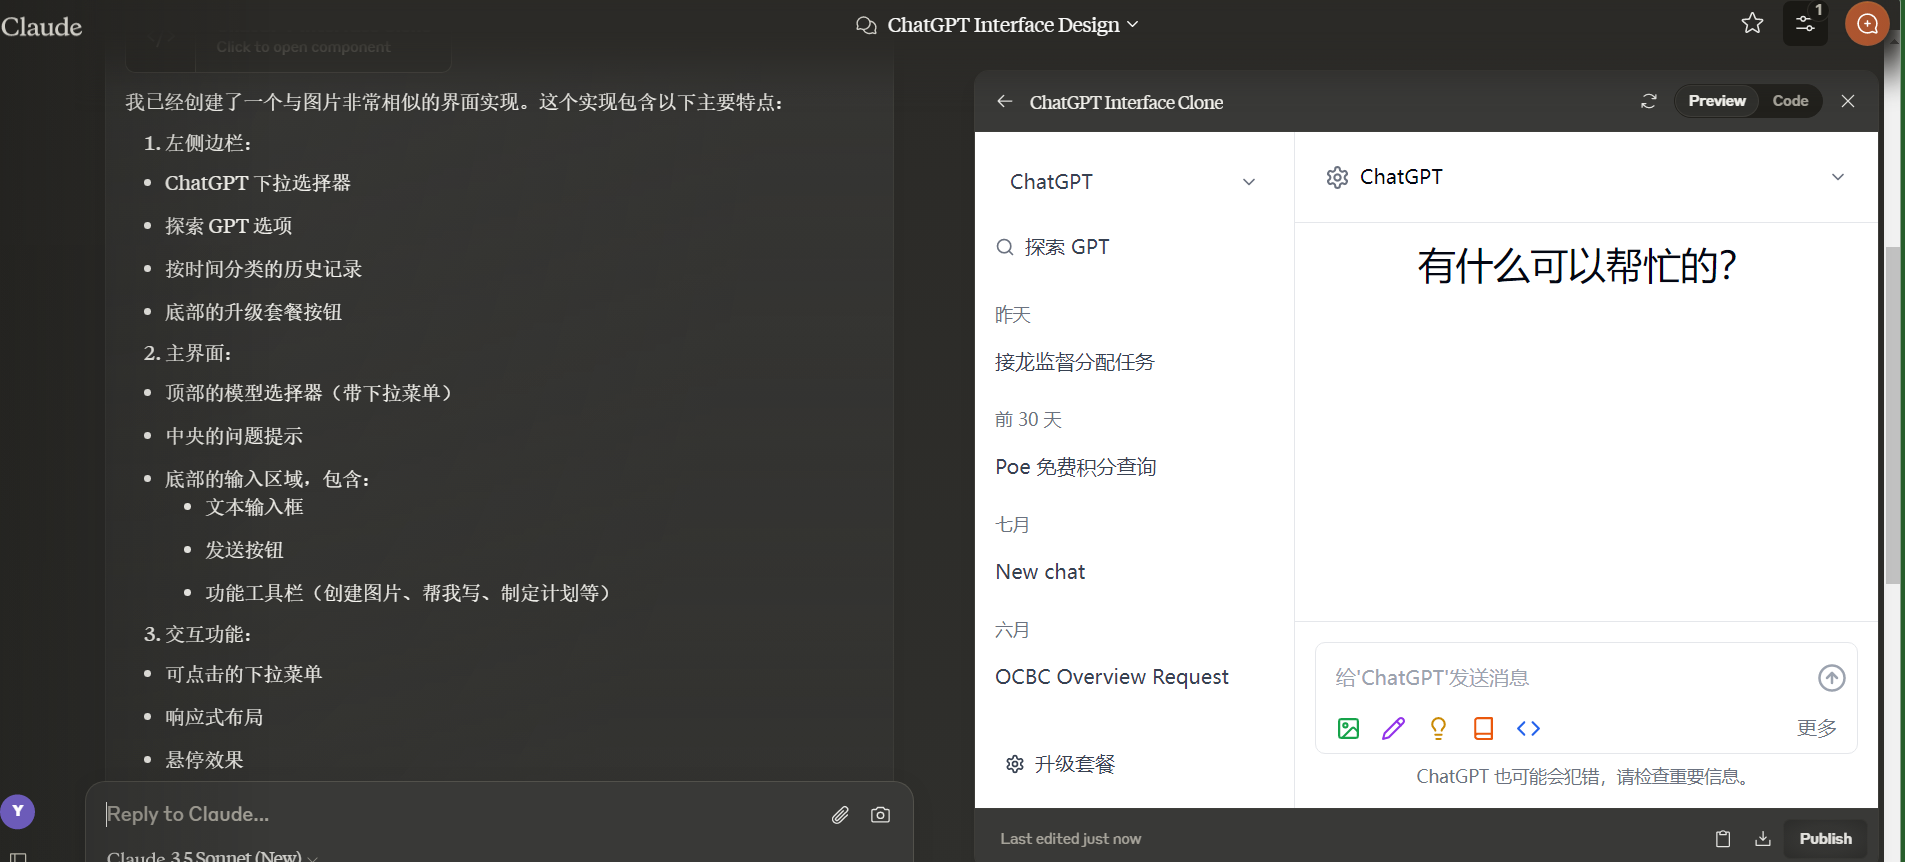Click the page vertical scrollbar
This screenshot has height=862, width=1905.
(x=1892, y=415)
